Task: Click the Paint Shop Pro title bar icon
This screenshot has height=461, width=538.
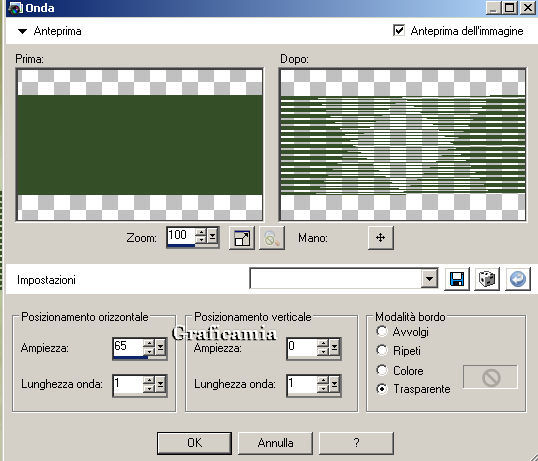Action: [x=14, y=8]
